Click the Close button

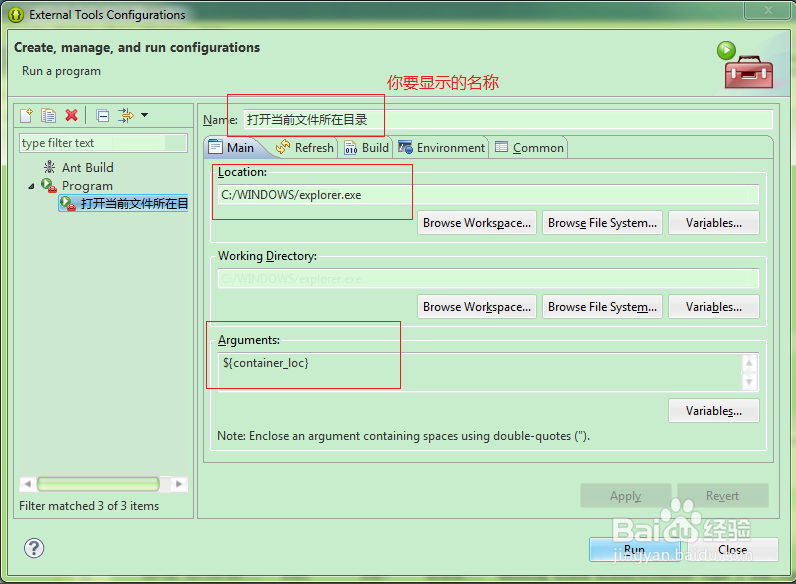tap(733, 549)
